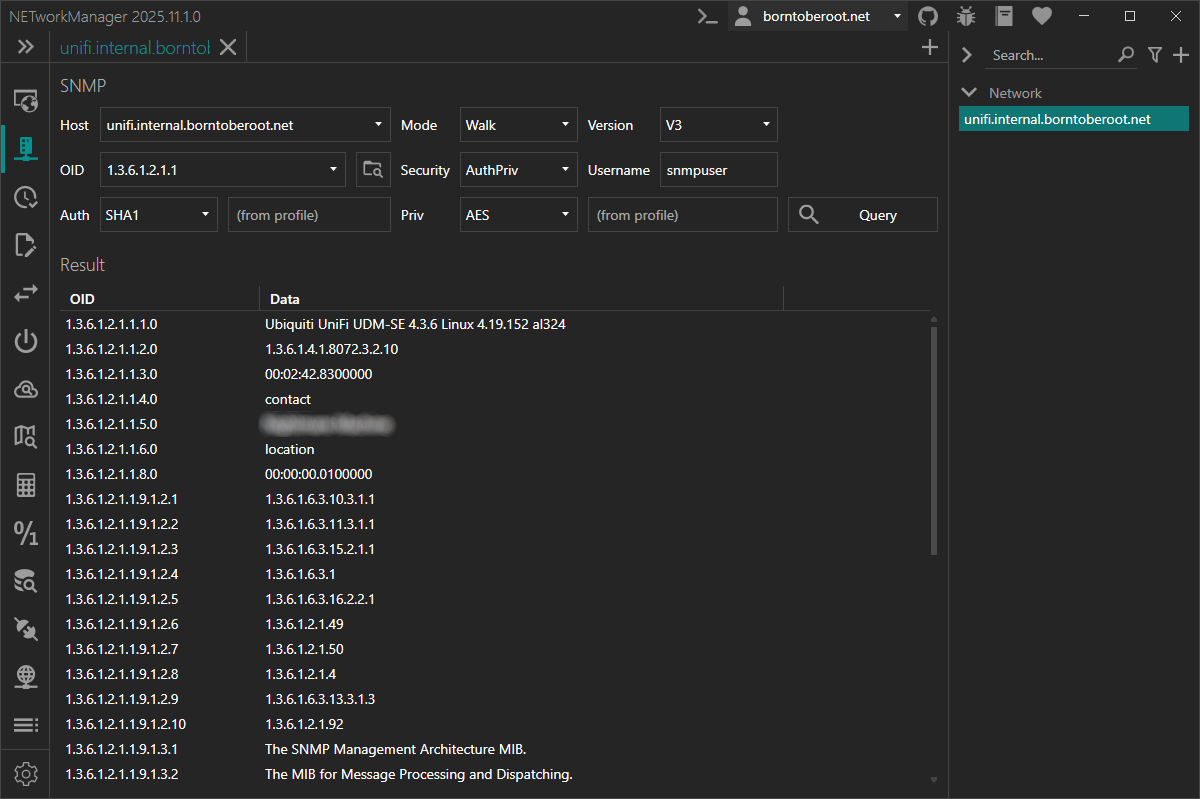The image size is (1200, 799).
Task: Open the command line icon in title bar
Action: (x=708, y=16)
